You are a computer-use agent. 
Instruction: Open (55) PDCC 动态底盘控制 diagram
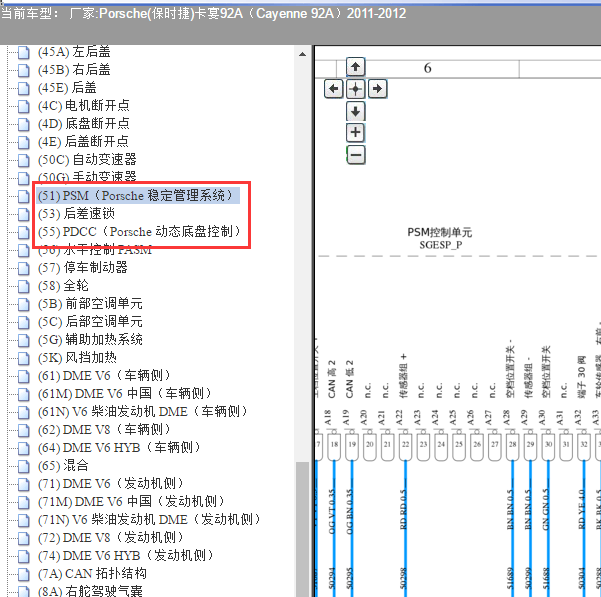click(139, 232)
